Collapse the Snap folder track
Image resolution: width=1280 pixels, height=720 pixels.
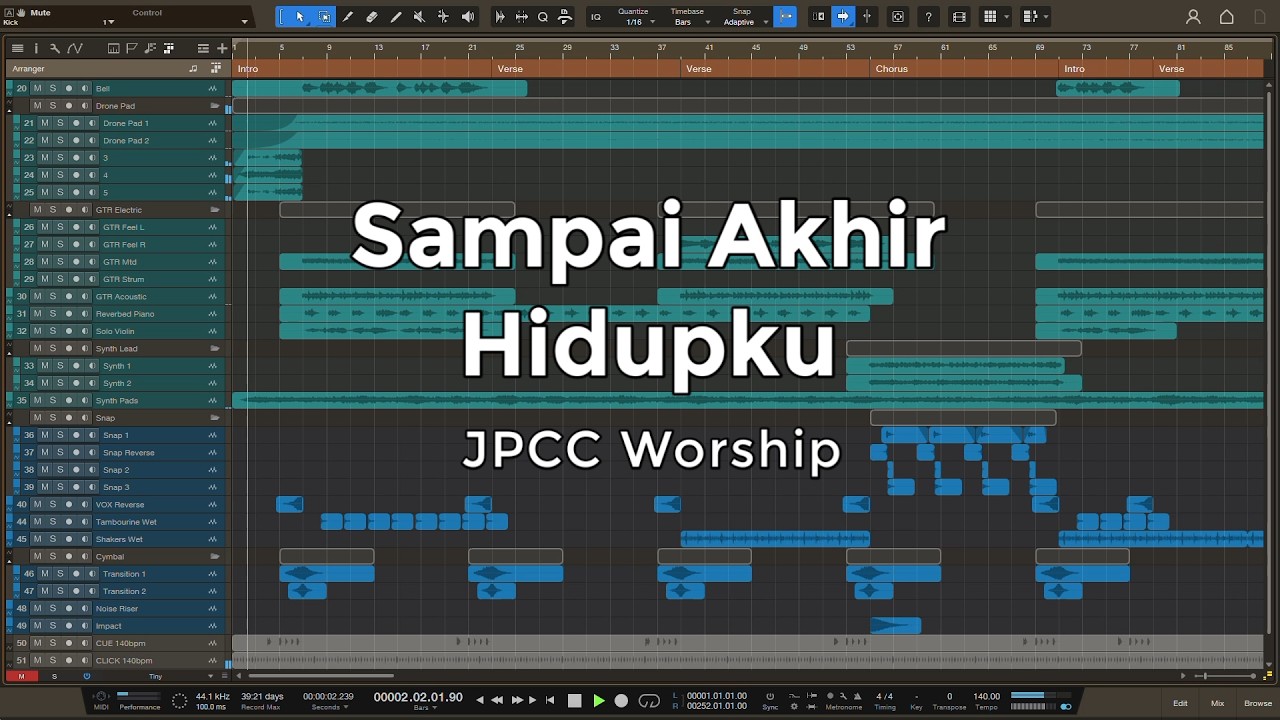pyautogui.click(x=10, y=421)
